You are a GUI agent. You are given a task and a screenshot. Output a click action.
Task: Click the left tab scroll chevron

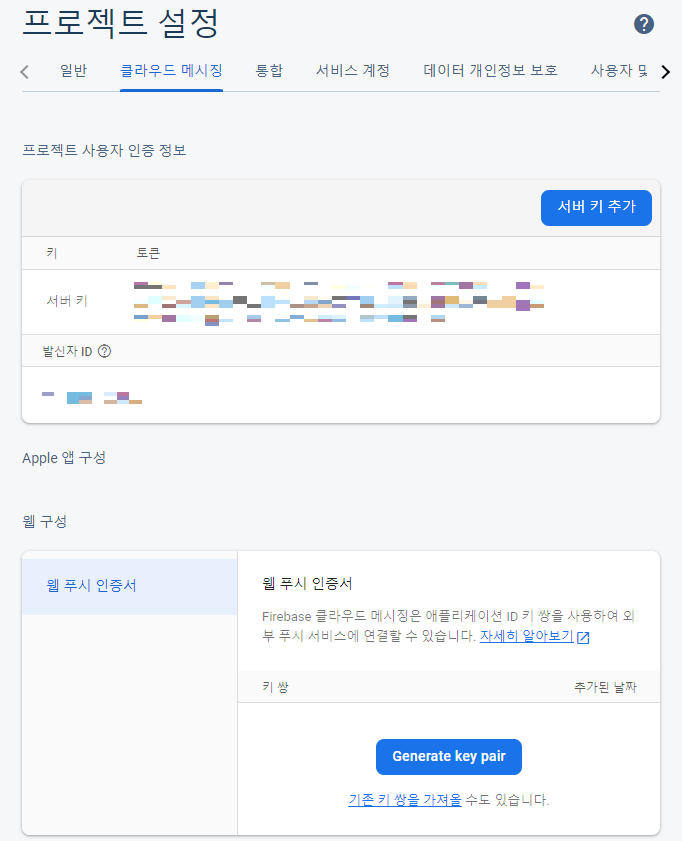point(24,72)
